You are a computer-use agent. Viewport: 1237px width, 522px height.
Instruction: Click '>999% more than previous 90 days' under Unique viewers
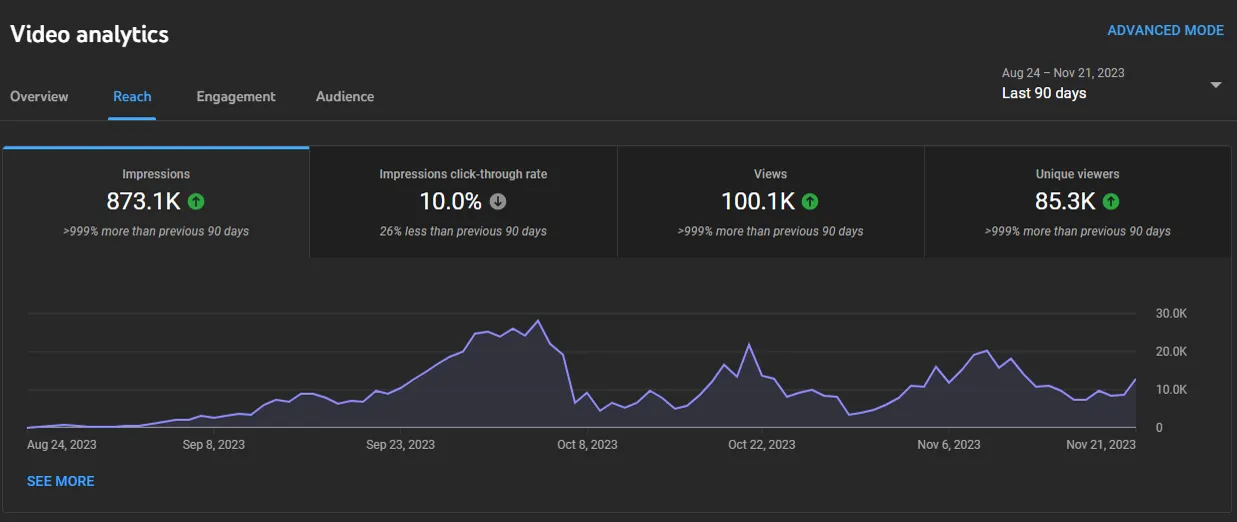(x=1077, y=231)
